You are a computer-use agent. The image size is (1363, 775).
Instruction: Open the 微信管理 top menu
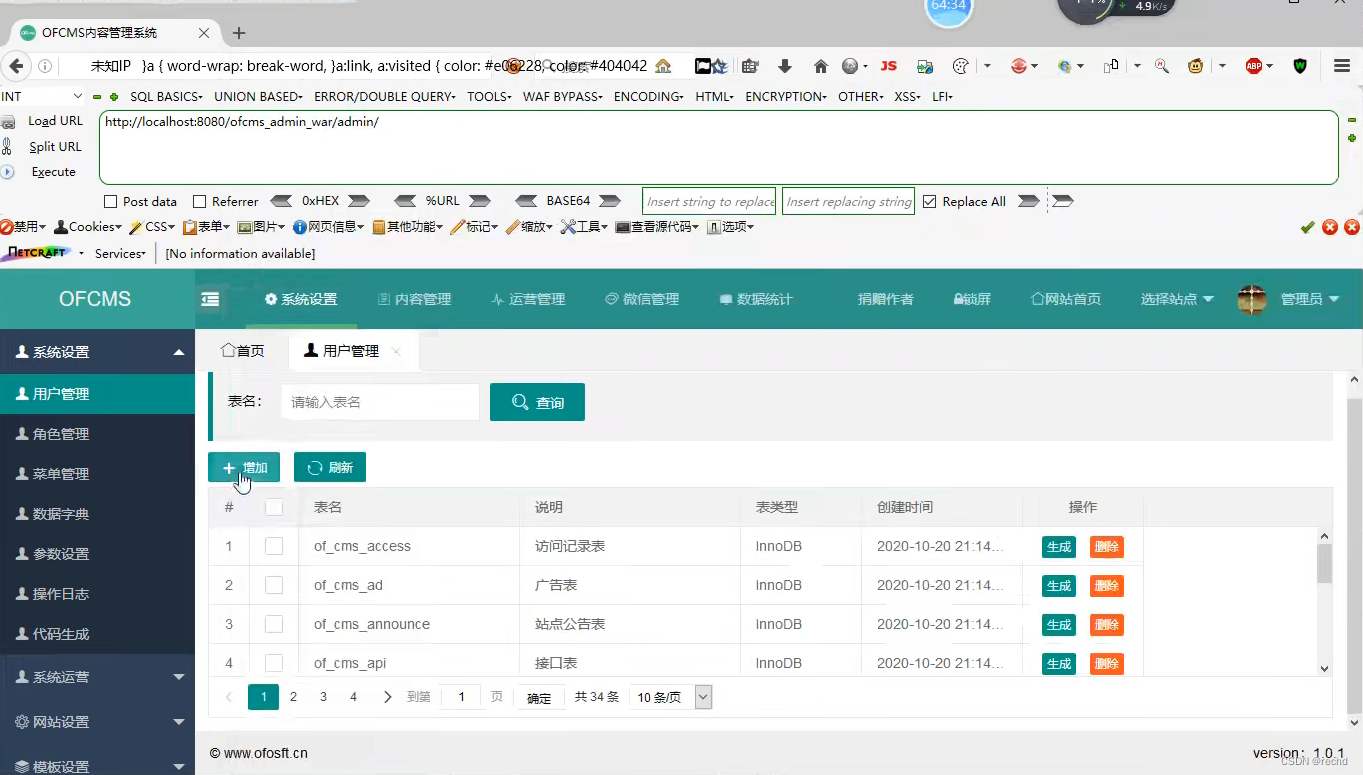click(x=642, y=299)
